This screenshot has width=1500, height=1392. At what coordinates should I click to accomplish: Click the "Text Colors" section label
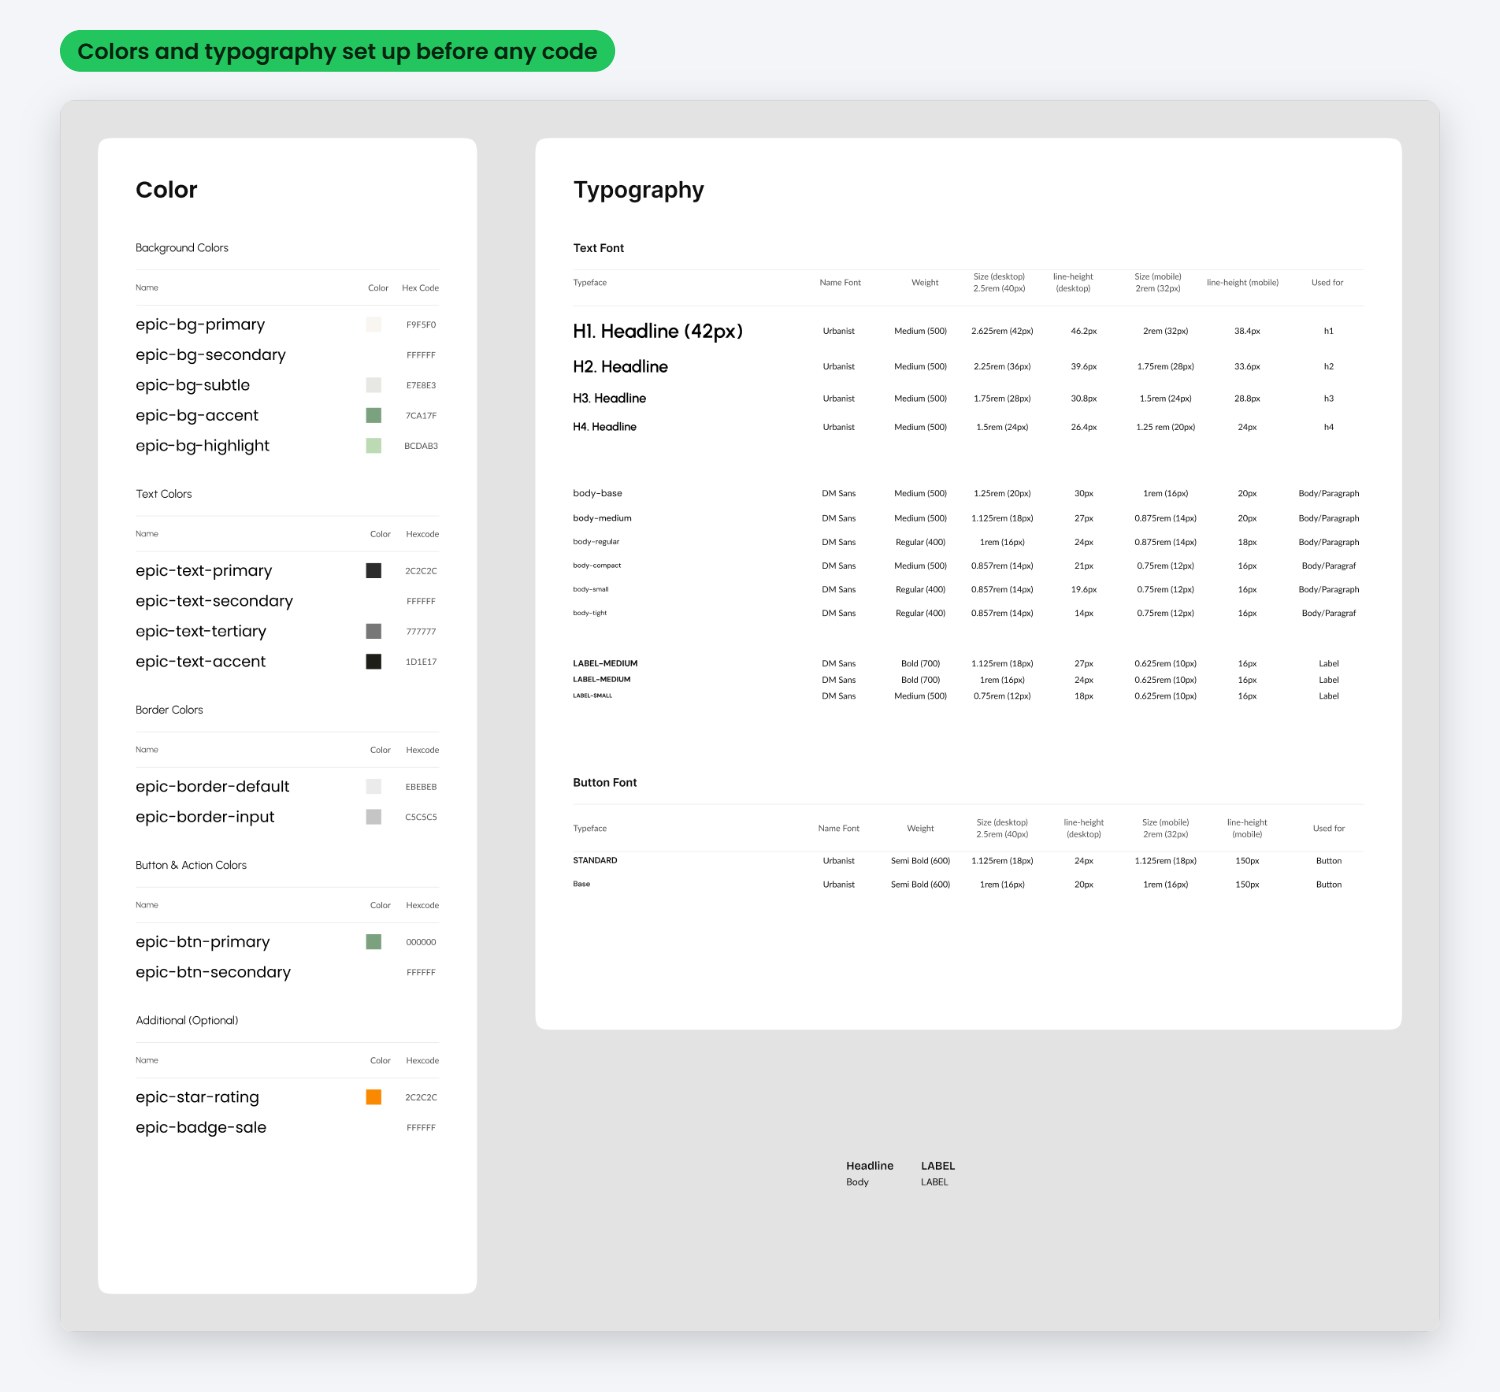164,494
